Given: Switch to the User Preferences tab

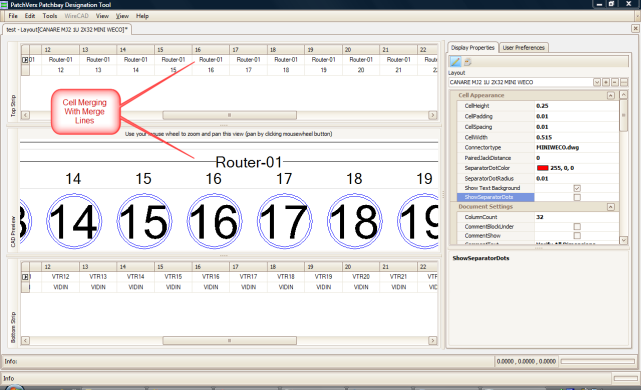Looking at the screenshot, I should [x=524, y=48].
